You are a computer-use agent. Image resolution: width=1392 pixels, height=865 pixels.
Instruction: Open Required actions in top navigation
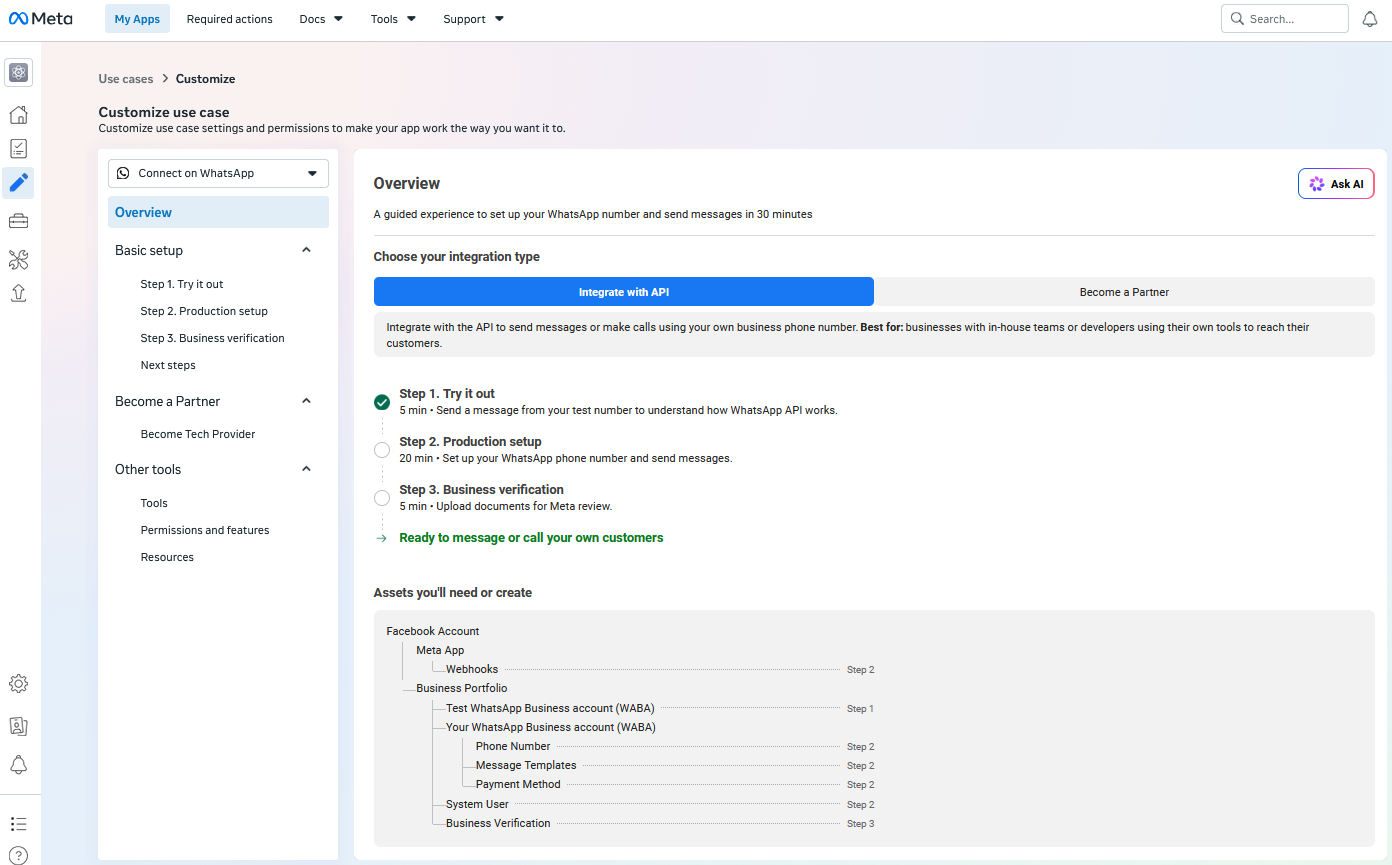pyautogui.click(x=229, y=19)
